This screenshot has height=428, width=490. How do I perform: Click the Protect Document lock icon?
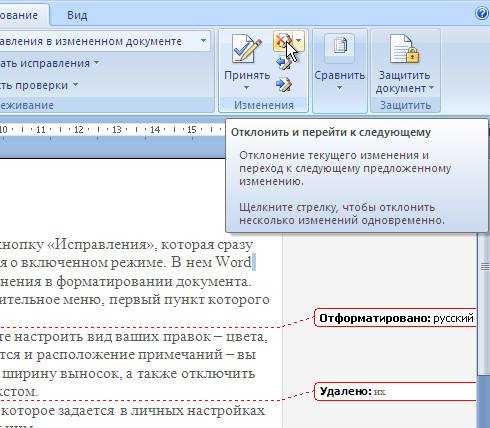(x=404, y=49)
